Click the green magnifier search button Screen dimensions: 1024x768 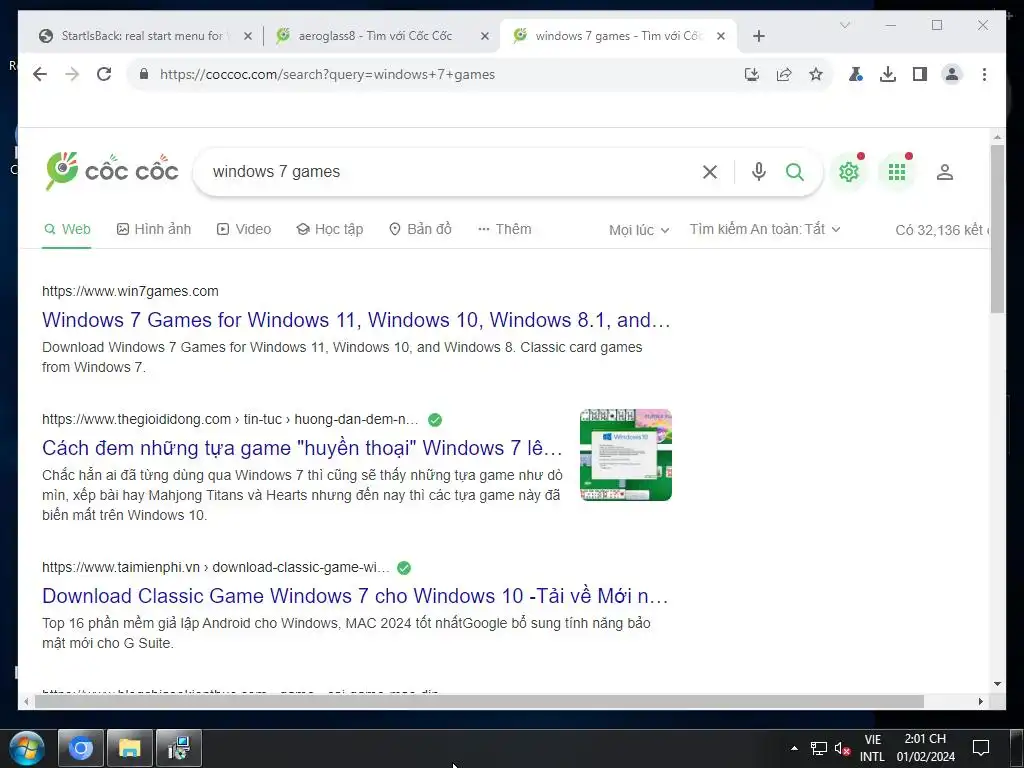point(795,172)
